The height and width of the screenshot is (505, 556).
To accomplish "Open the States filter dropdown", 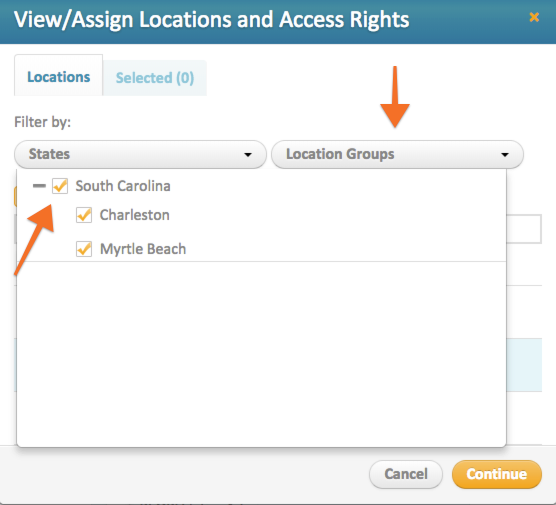I will tap(140, 154).
